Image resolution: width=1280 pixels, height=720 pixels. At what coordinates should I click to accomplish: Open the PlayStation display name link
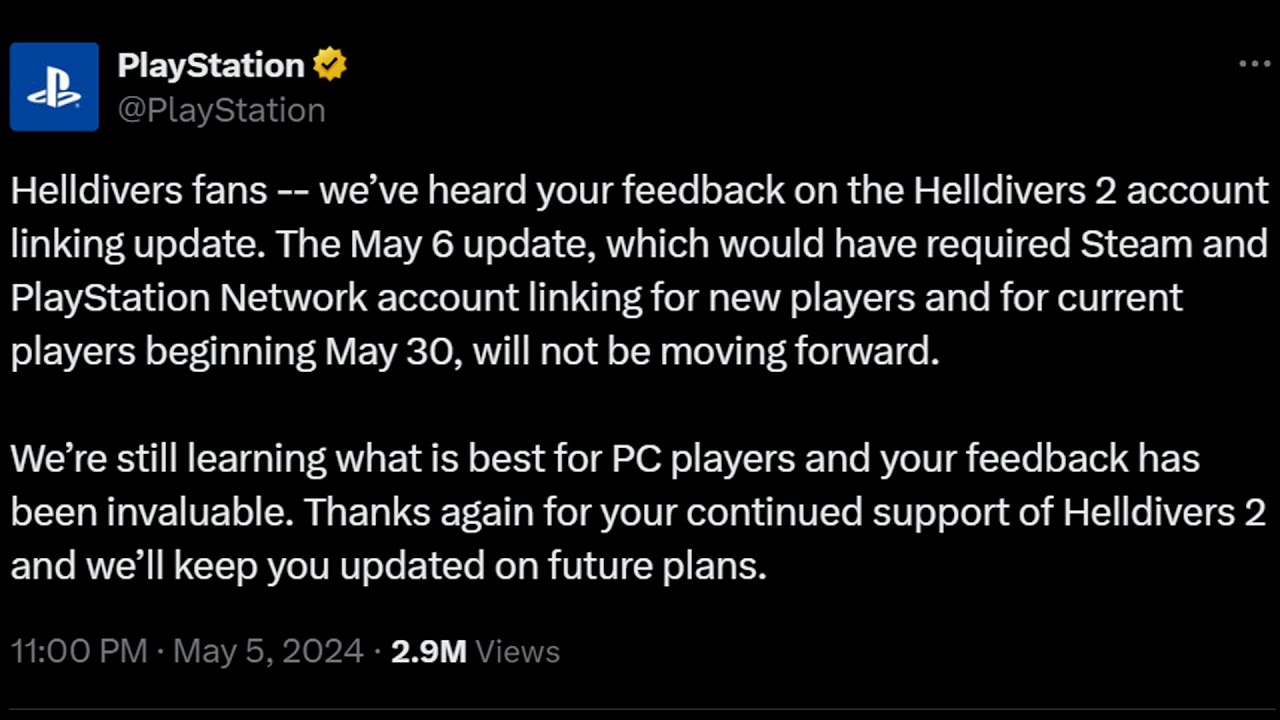[211, 66]
